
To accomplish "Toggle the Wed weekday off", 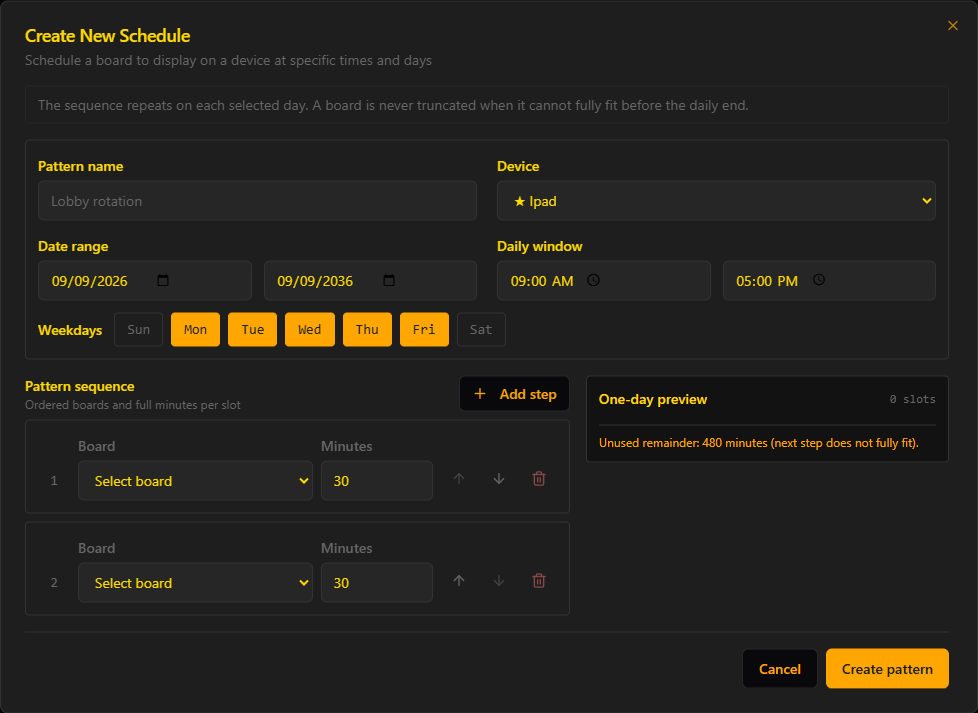I will pyautogui.click(x=310, y=329).
